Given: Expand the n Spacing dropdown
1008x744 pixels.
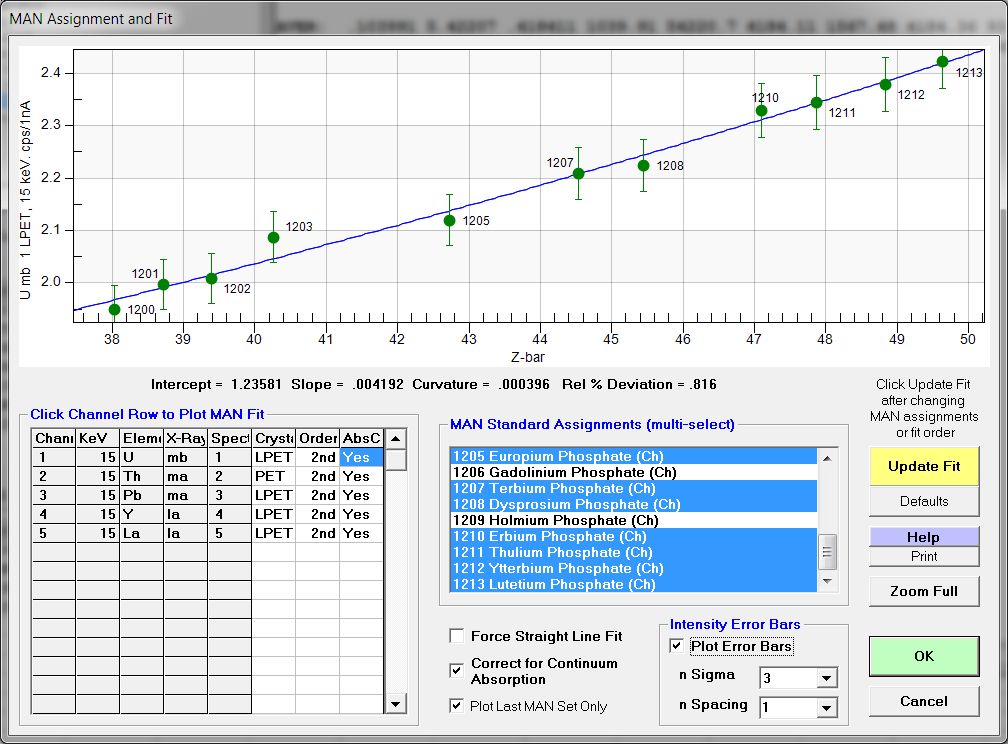Looking at the screenshot, I should click(x=826, y=708).
